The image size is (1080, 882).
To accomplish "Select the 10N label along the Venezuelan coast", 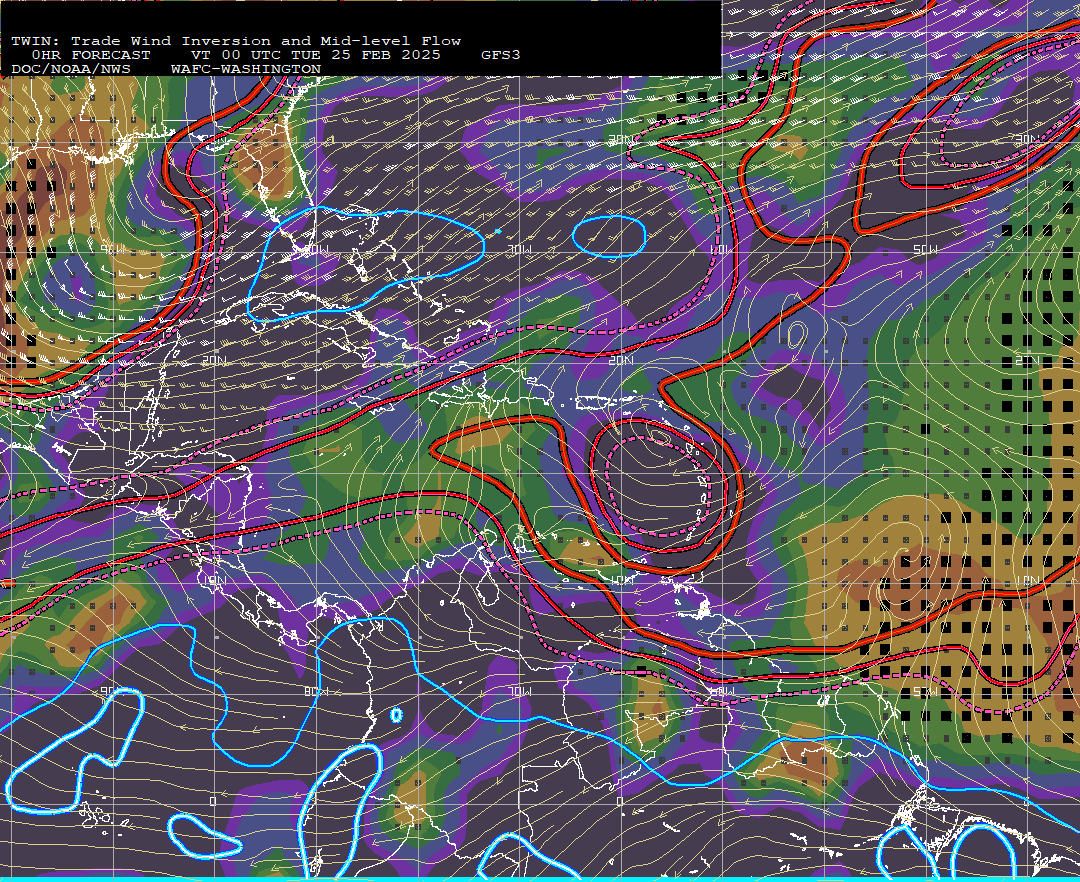I will click(x=621, y=580).
